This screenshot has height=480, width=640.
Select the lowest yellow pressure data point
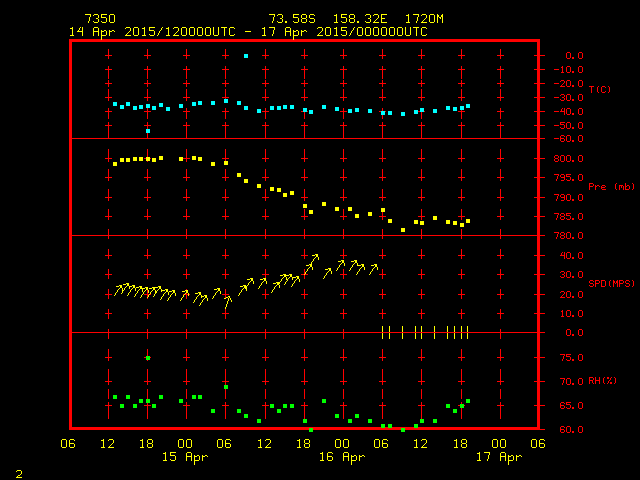[x=403, y=230]
